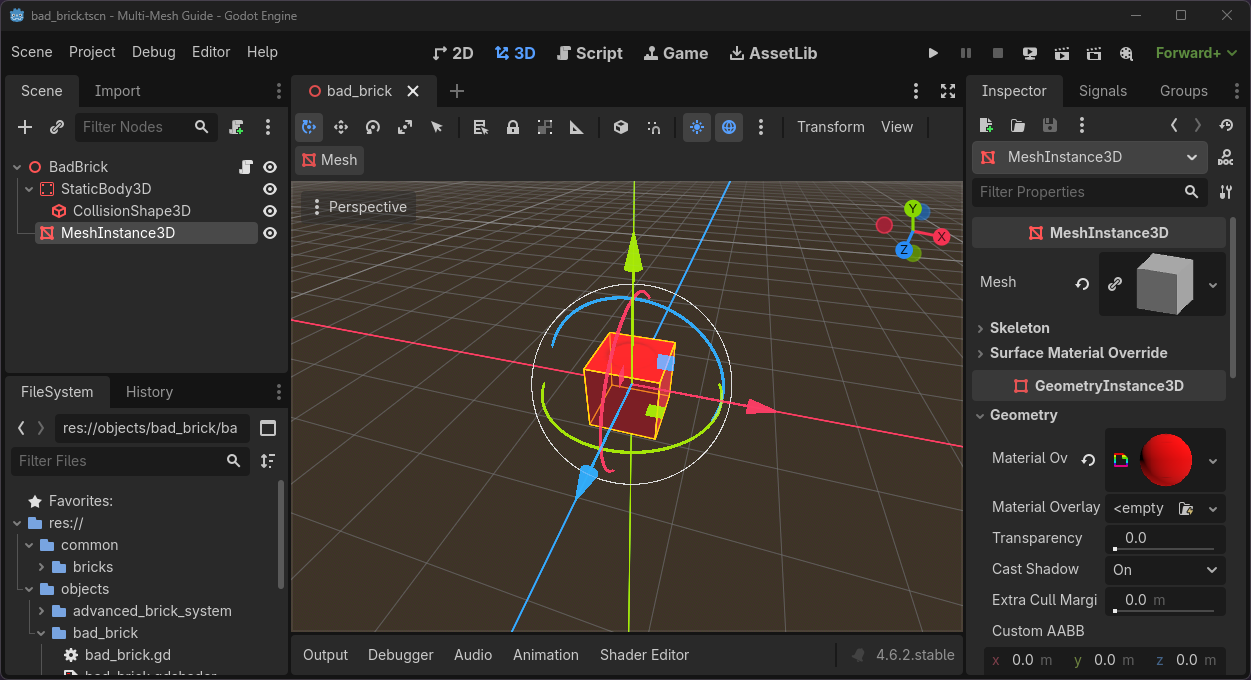Run the project with play button
The image size is (1251, 680).
(x=933, y=53)
